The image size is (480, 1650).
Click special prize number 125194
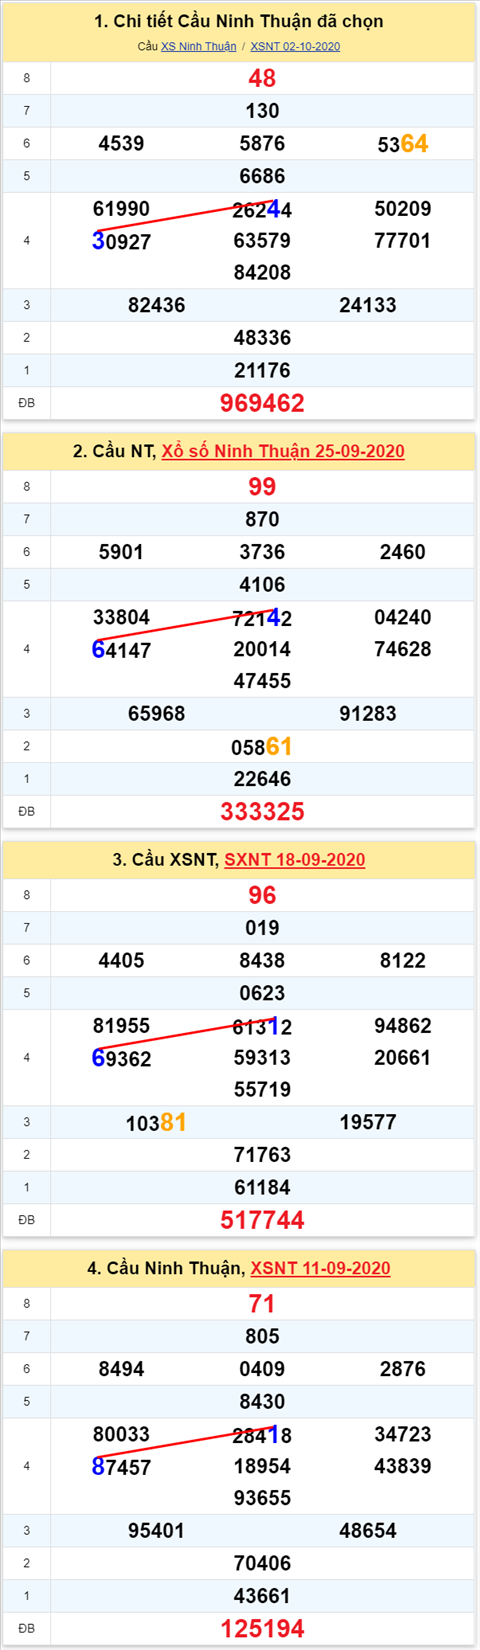(x=262, y=1629)
